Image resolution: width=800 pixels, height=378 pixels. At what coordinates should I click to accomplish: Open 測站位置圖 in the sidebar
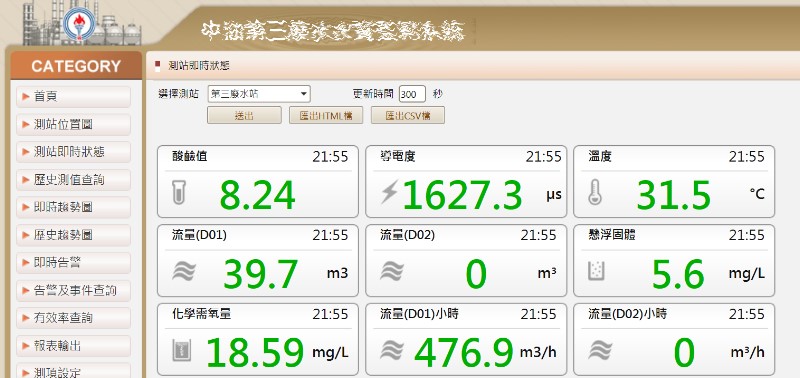(73, 124)
